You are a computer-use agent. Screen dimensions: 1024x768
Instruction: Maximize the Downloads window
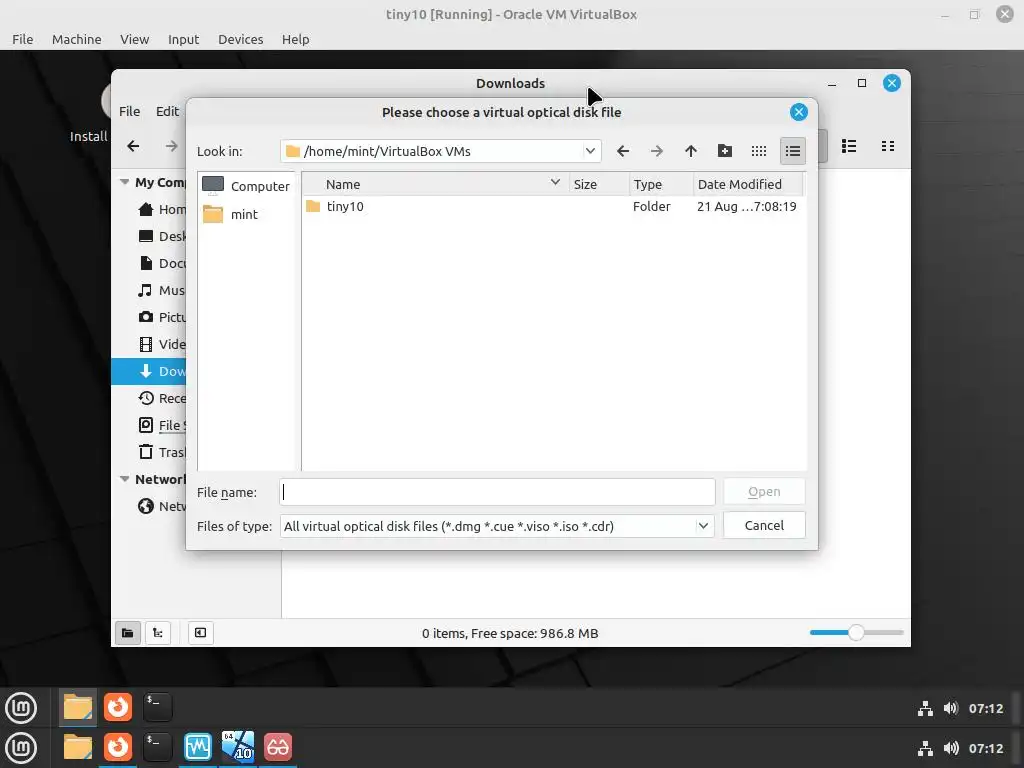pos(862,83)
